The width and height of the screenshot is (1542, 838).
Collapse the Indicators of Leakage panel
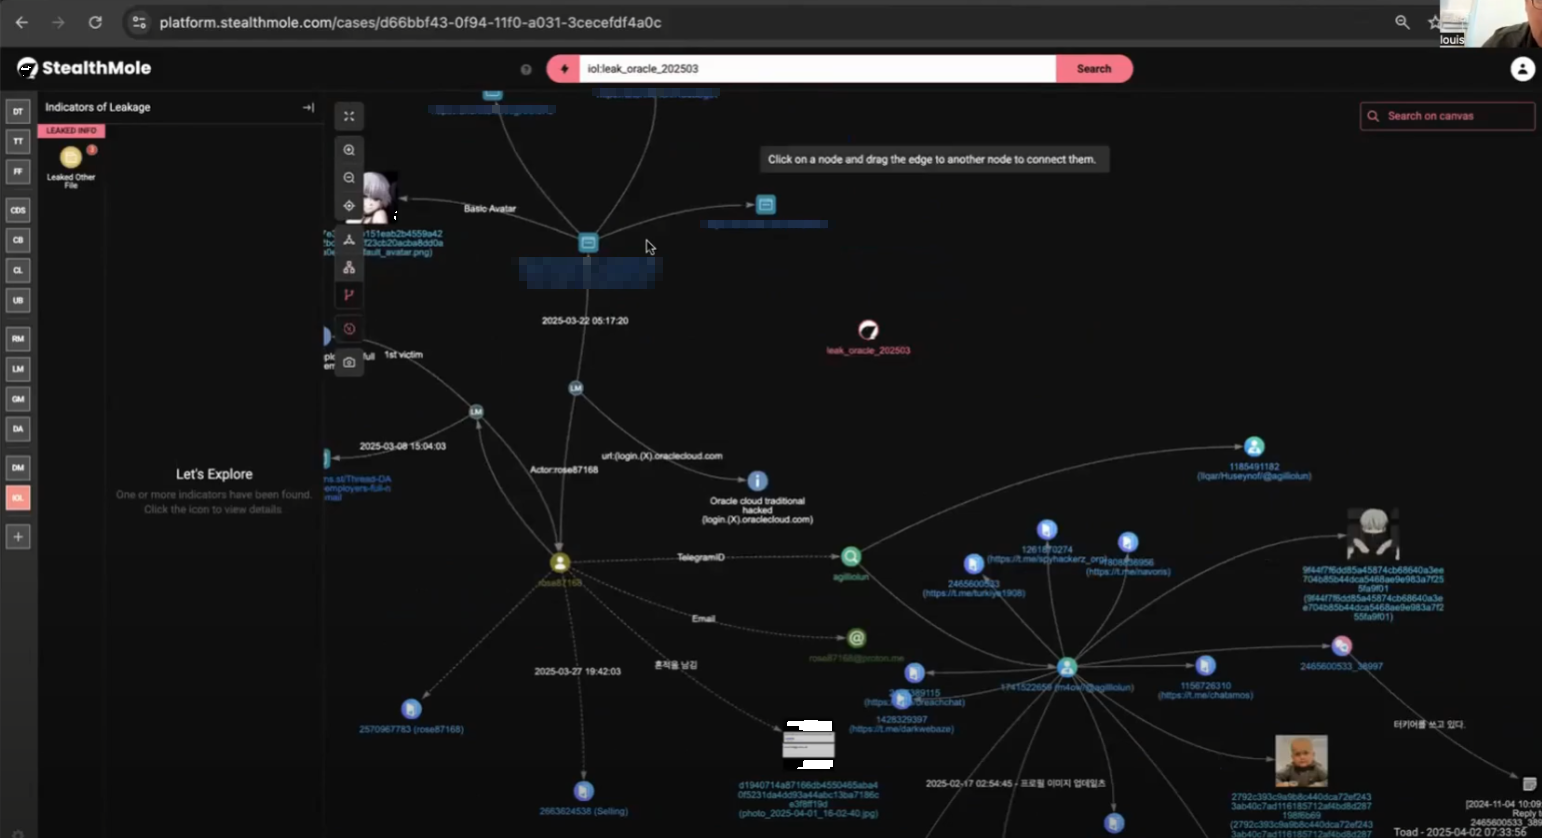coord(308,107)
